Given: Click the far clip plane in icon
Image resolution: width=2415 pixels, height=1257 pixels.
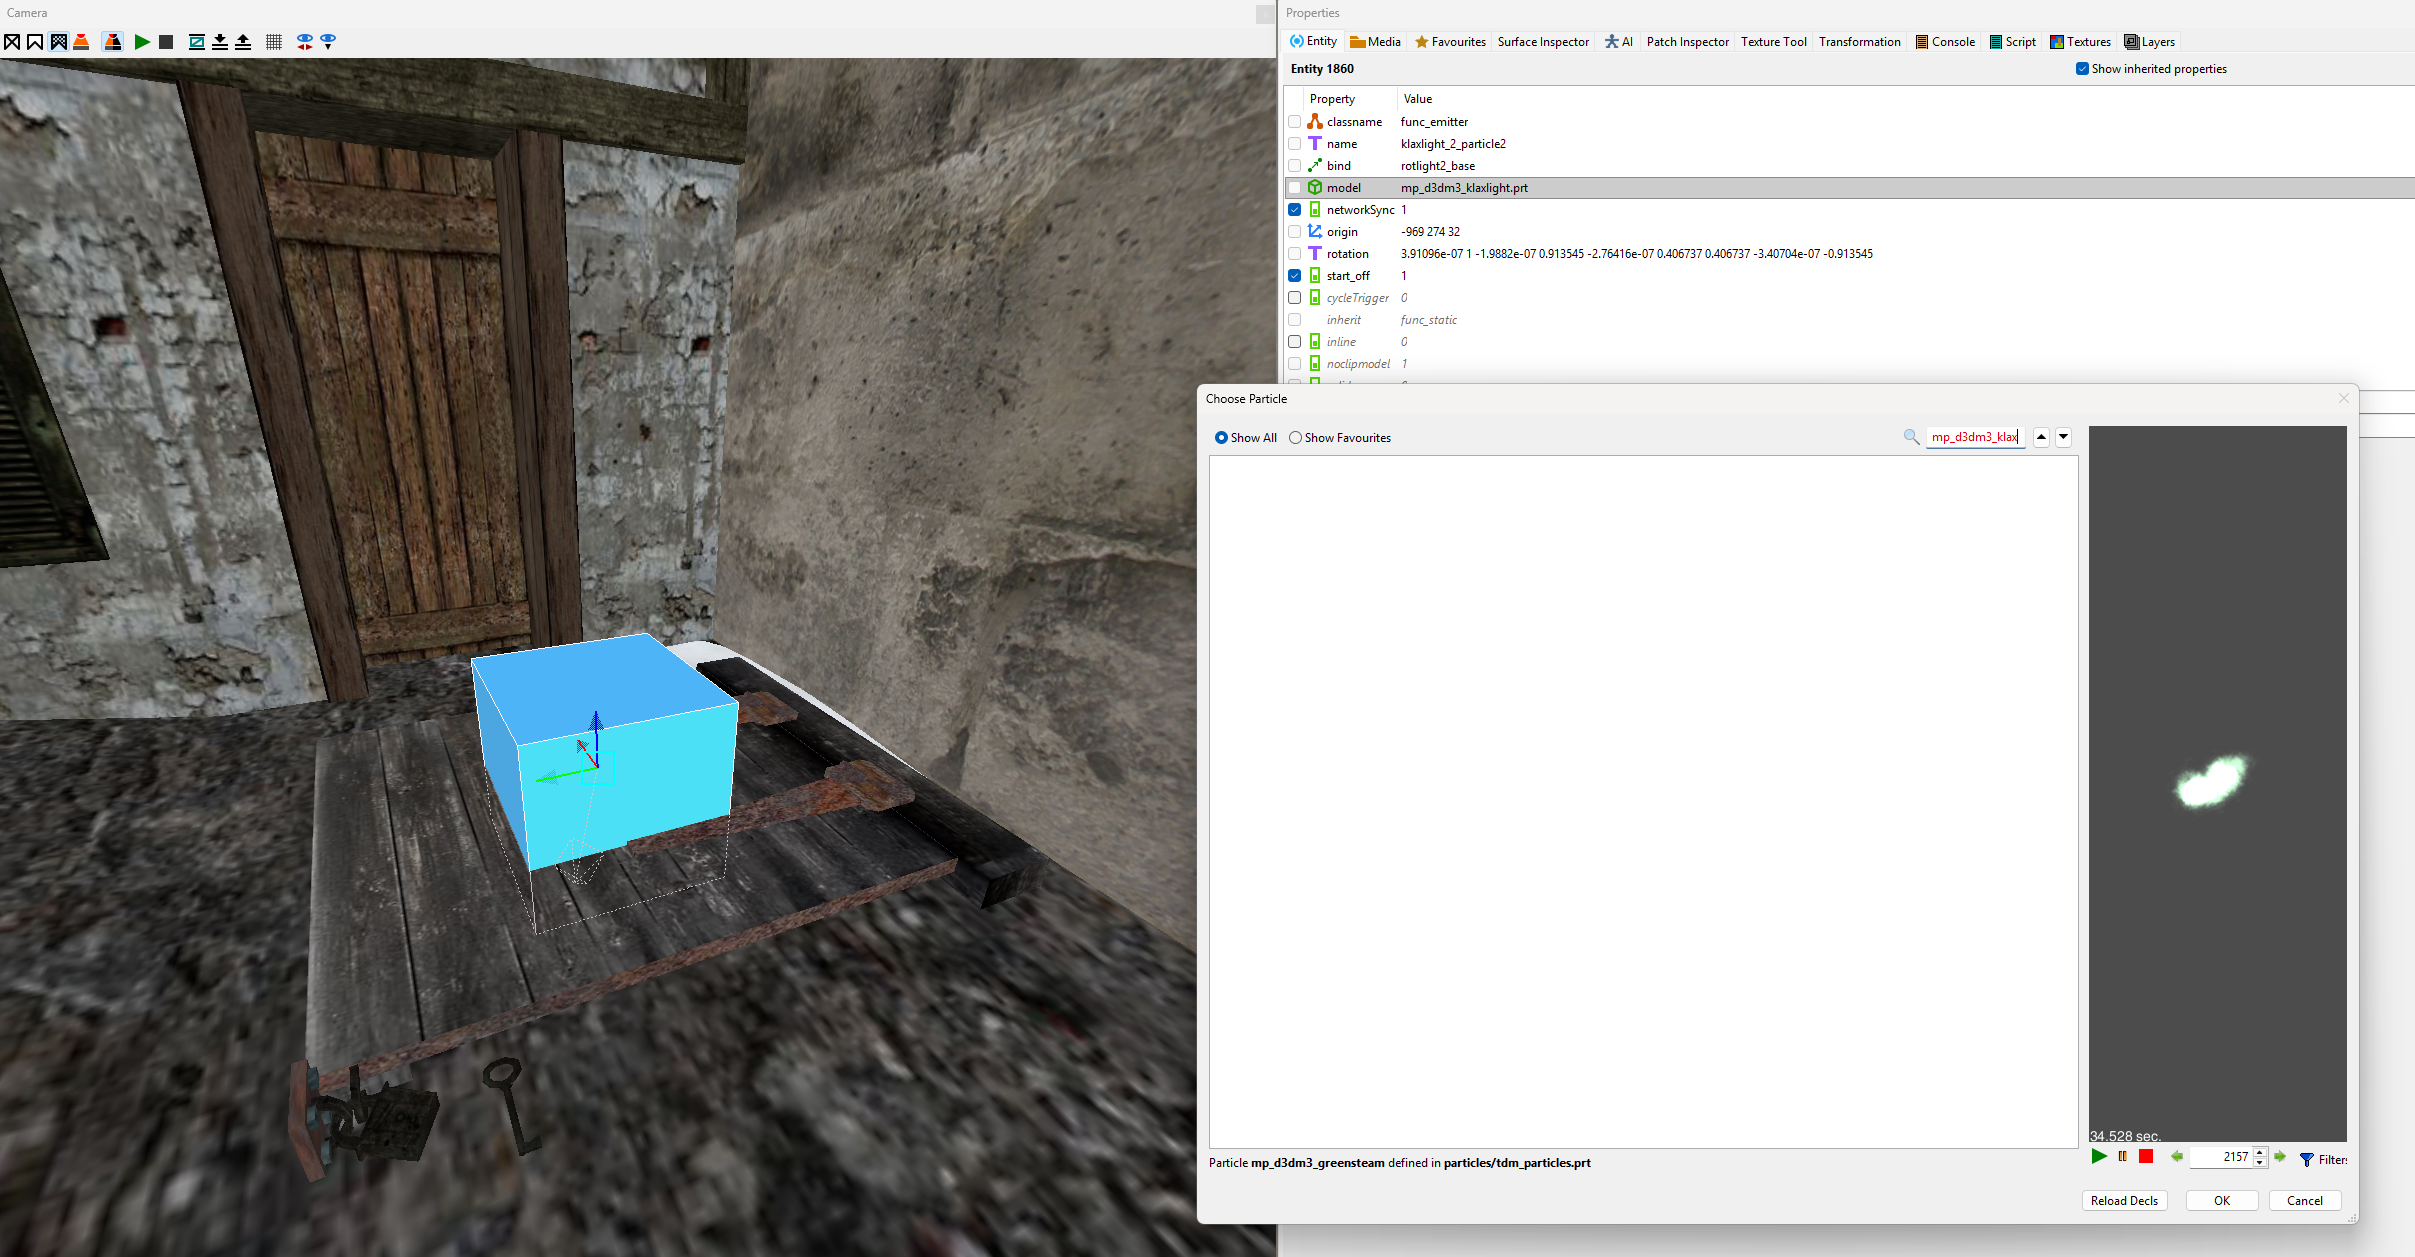Looking at the screenshot, I should pos(220,42).
